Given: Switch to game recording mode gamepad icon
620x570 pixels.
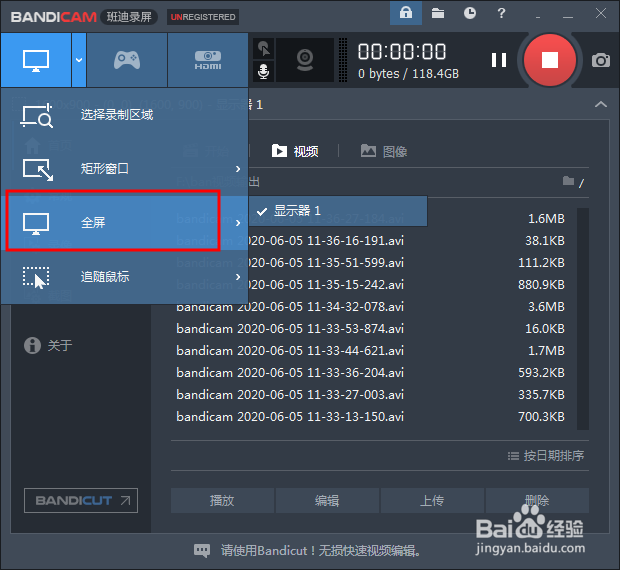Looking at the screenshot, I should click(127, 60).
